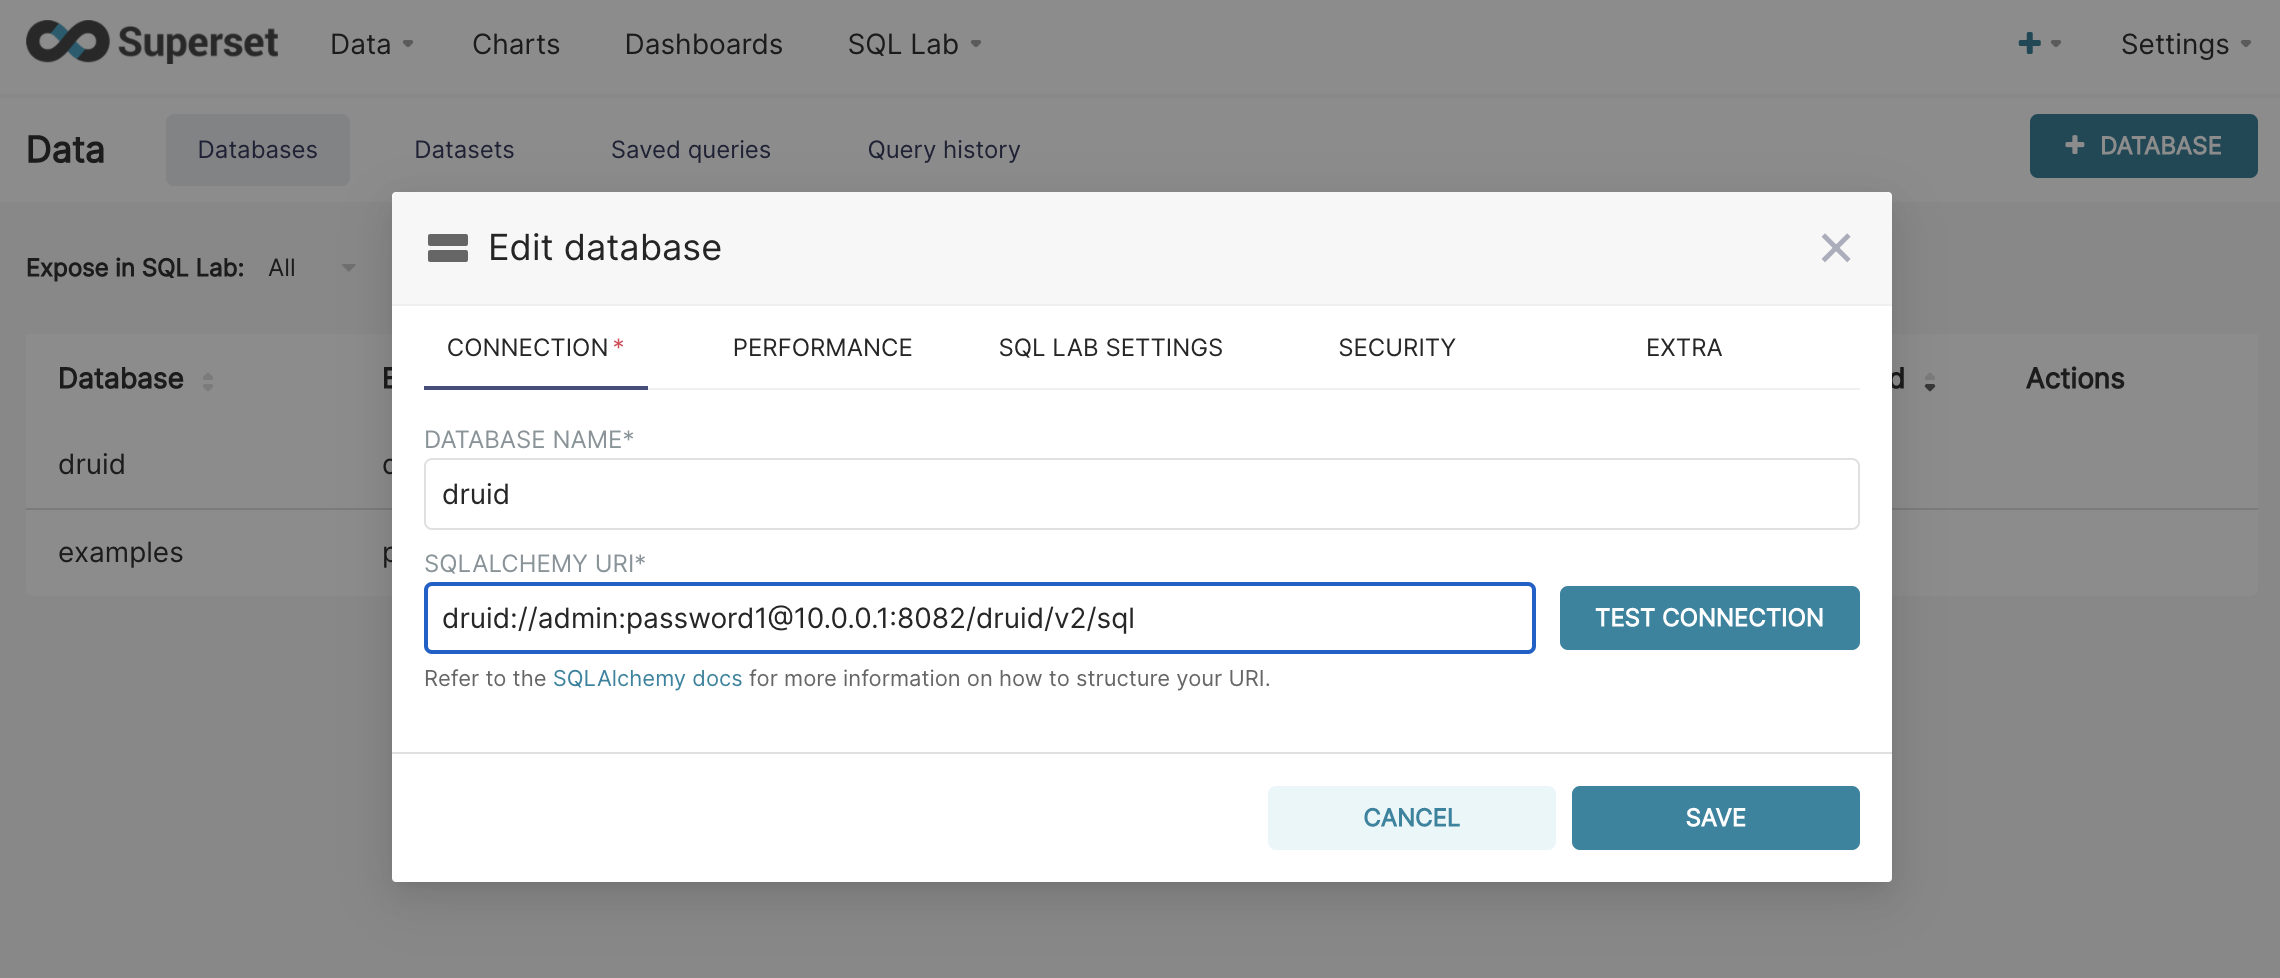Open the Query history tab
2280x978 pixels.
[944, 149]
